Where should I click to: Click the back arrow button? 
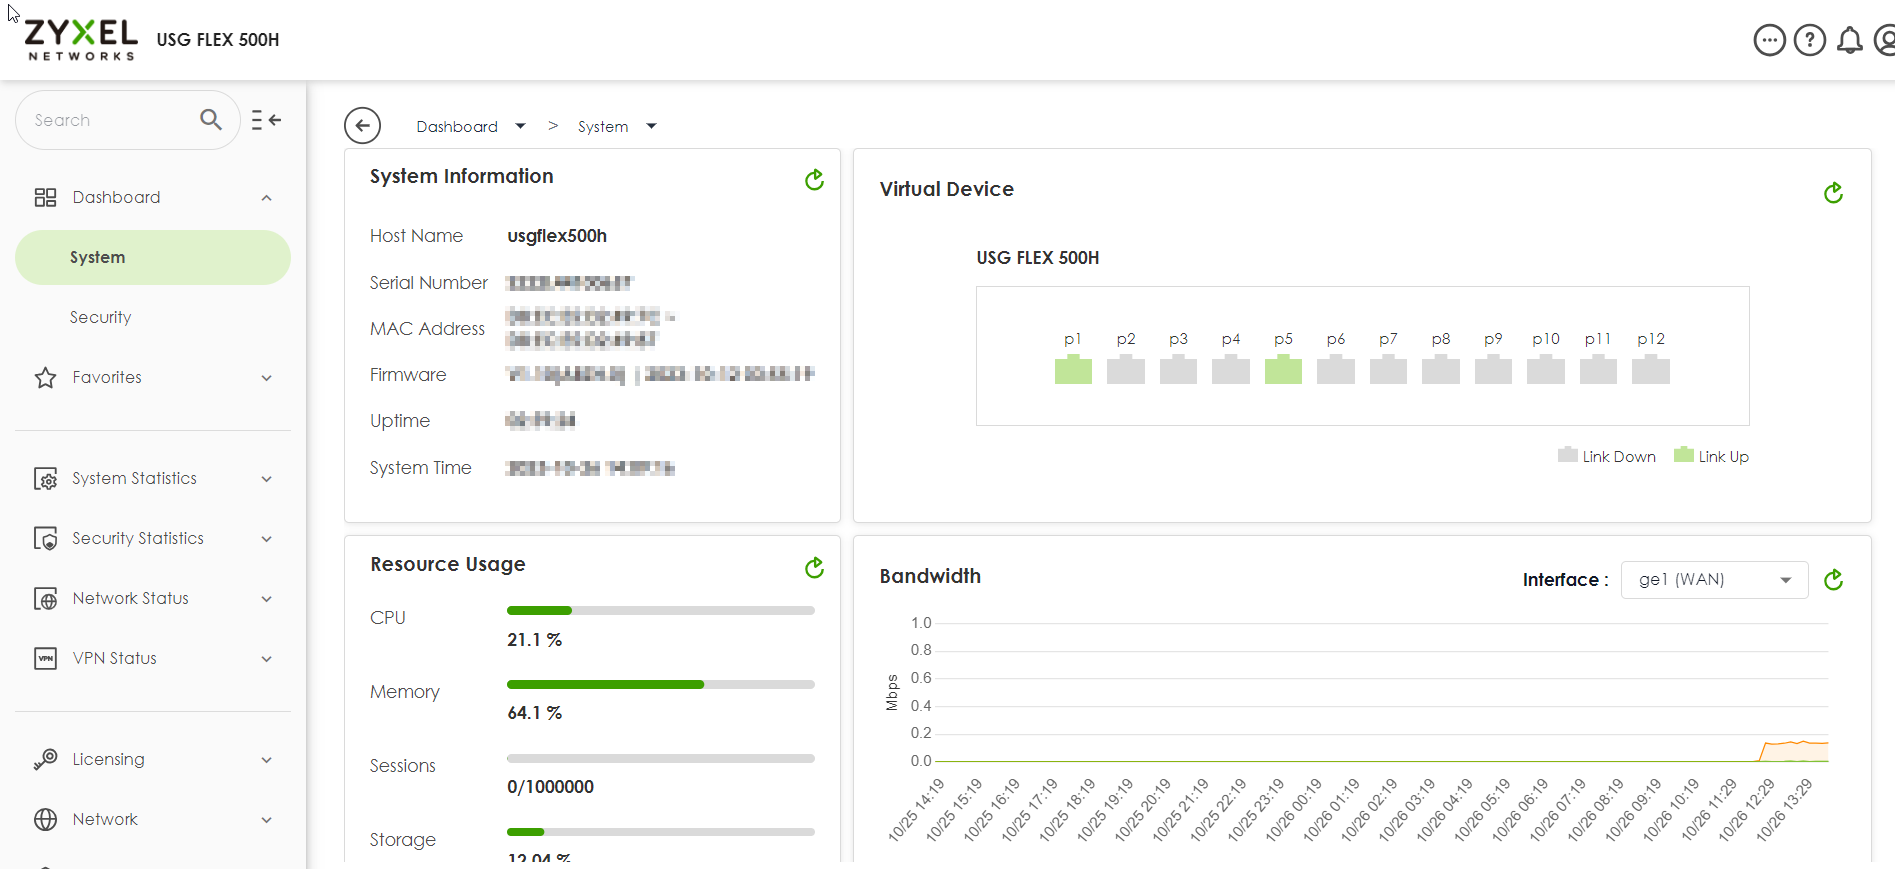click(362, 126)
